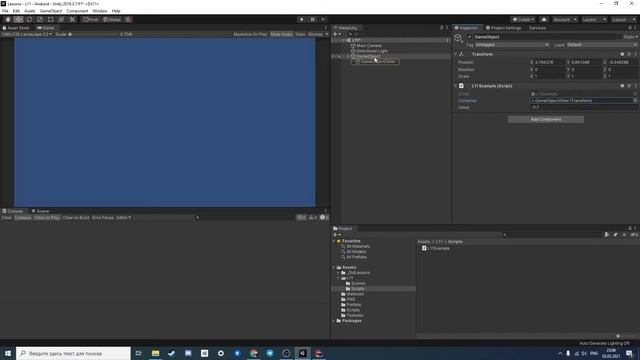Start Play mode with Play button
Screen dimensions: 640x360
[302, 20]
